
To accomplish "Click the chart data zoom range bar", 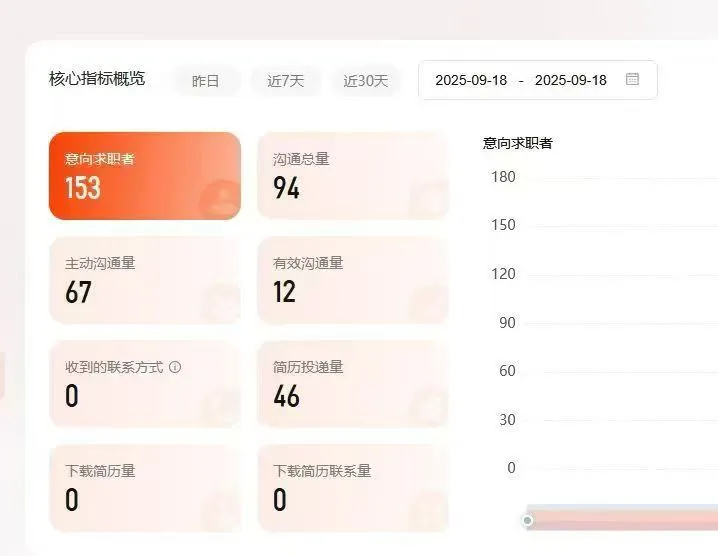I will (622, 518).
